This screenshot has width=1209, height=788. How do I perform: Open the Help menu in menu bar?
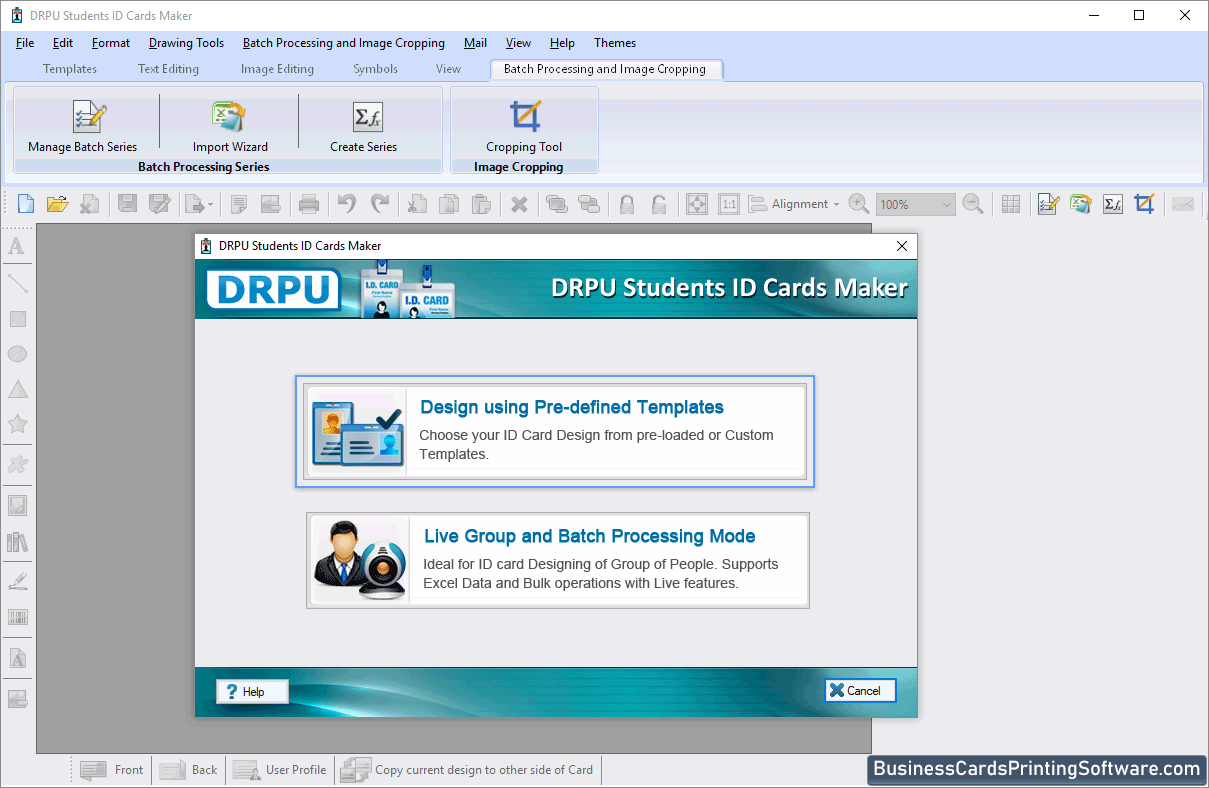(x=563, y=43)
